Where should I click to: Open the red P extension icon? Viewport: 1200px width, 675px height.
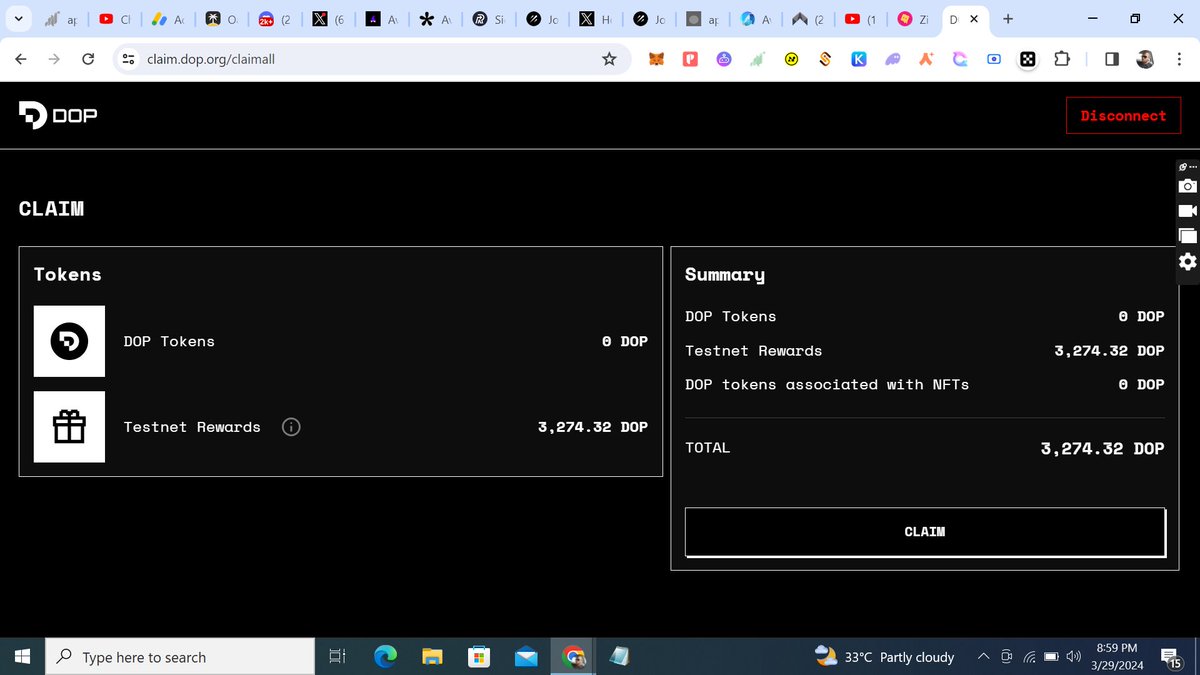tap(690, 60)
